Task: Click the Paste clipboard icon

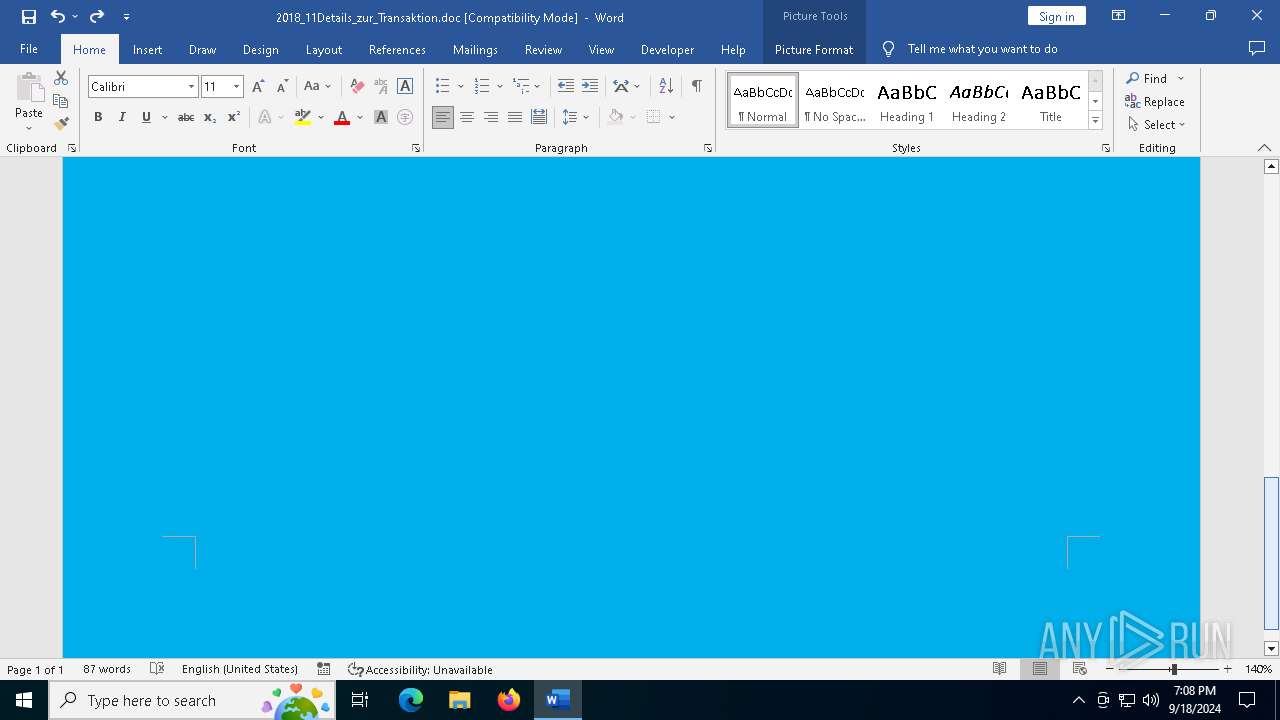Action: pyautogui.click(x=29, y=89)
